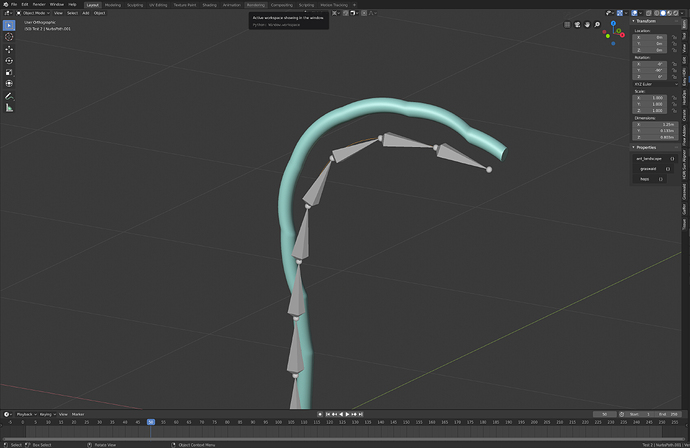Viewport: 690px width, 448px height.
Task: Toggle viewport gizmos display
Action: [620, 13]
